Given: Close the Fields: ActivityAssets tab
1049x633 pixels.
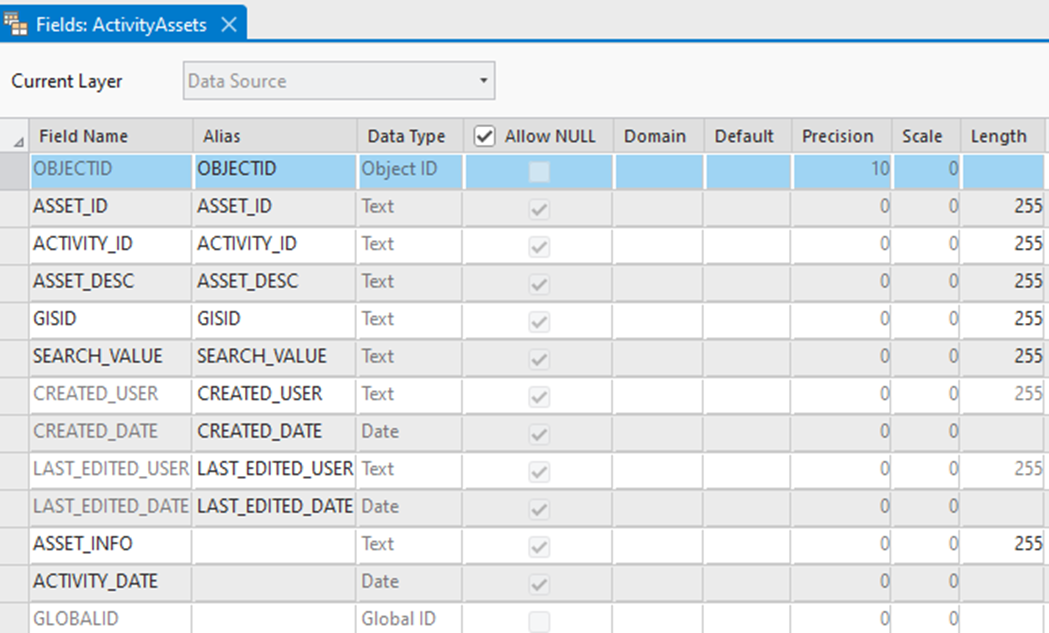Looking at the screenshot, I should coord(229,25).
